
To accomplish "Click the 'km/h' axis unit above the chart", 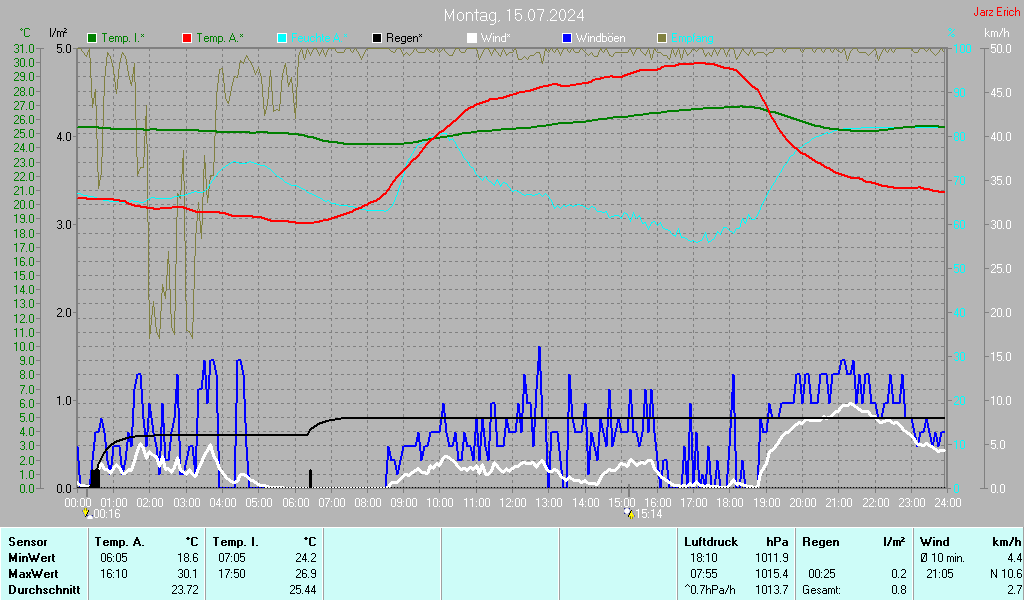I will tap(997, 33).
